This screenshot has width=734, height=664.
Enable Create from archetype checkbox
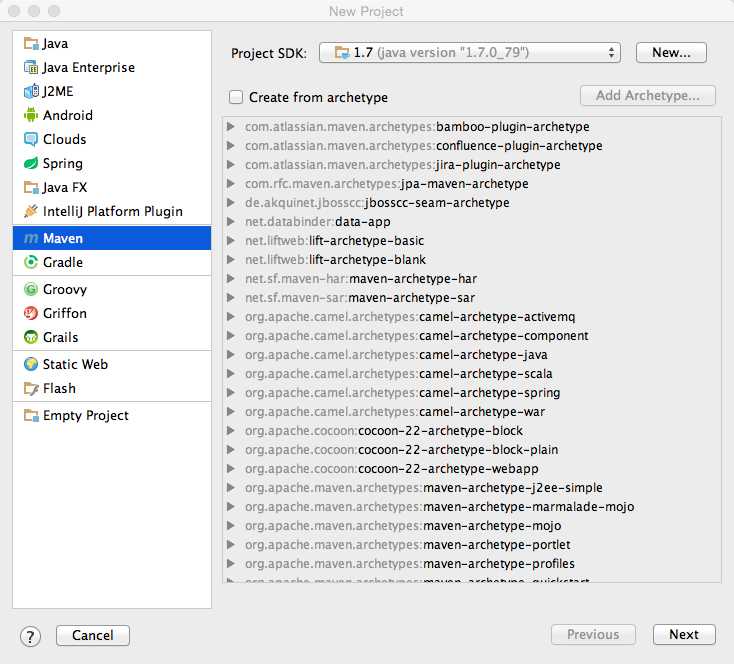tap(236, 97)
